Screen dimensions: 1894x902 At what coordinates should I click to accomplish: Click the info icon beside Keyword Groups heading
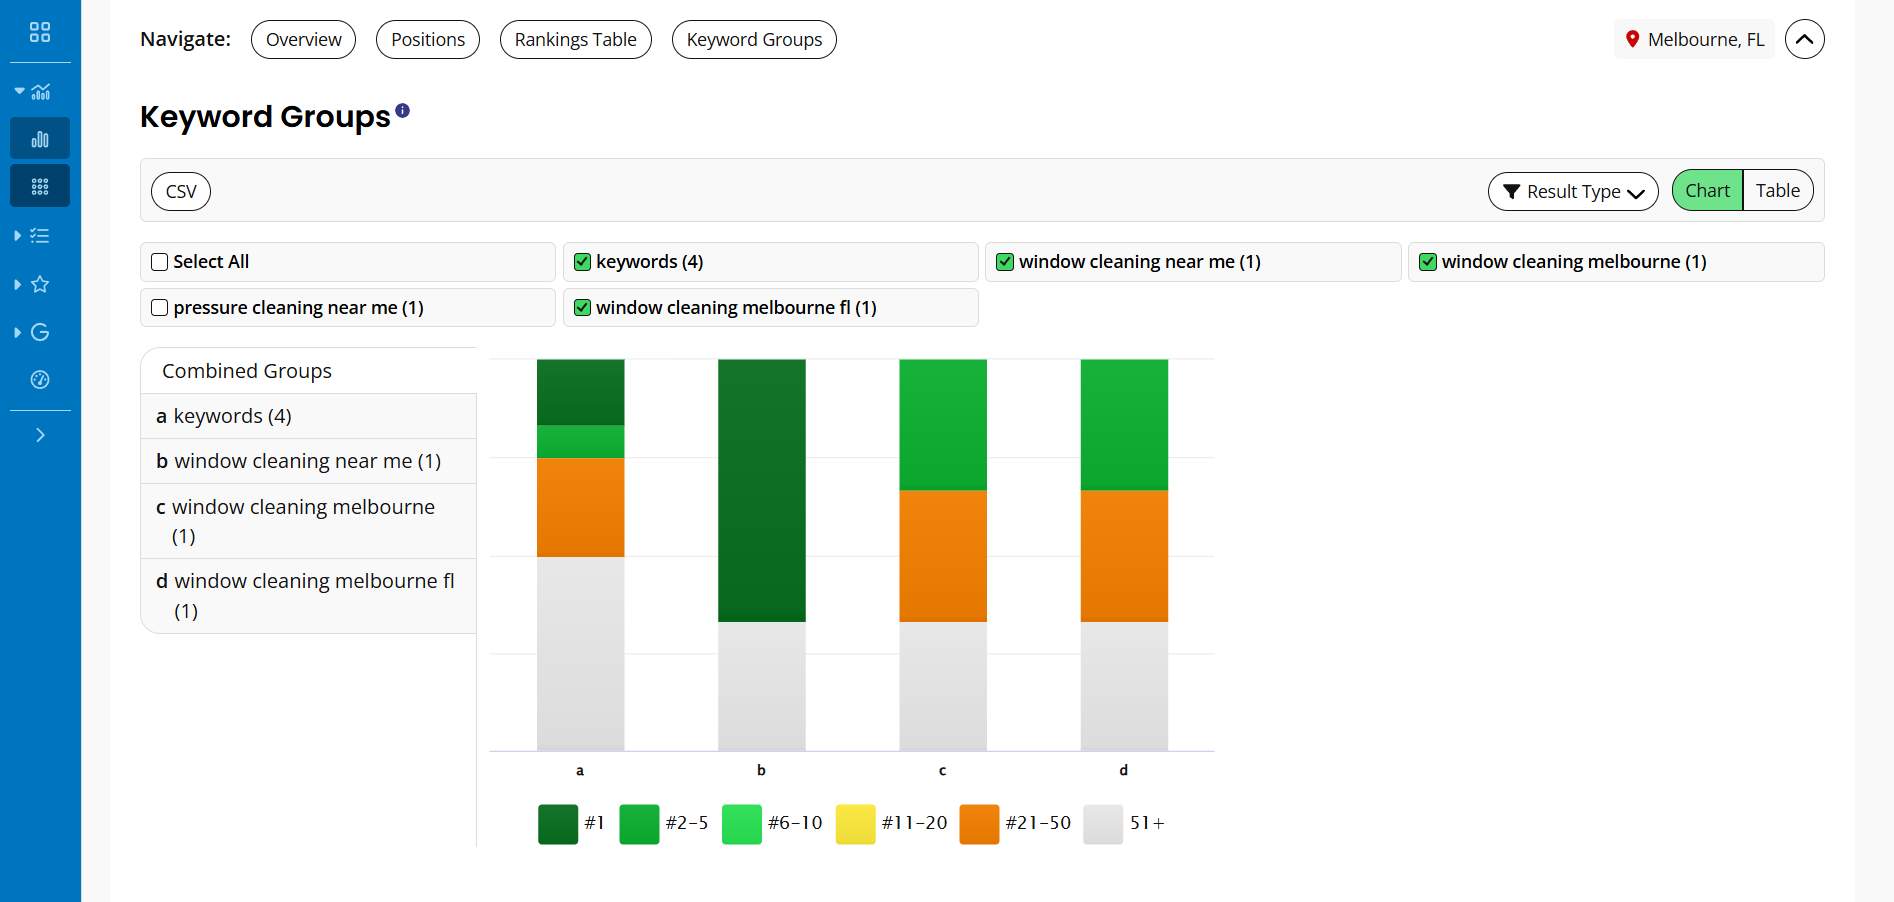point(402,111)
